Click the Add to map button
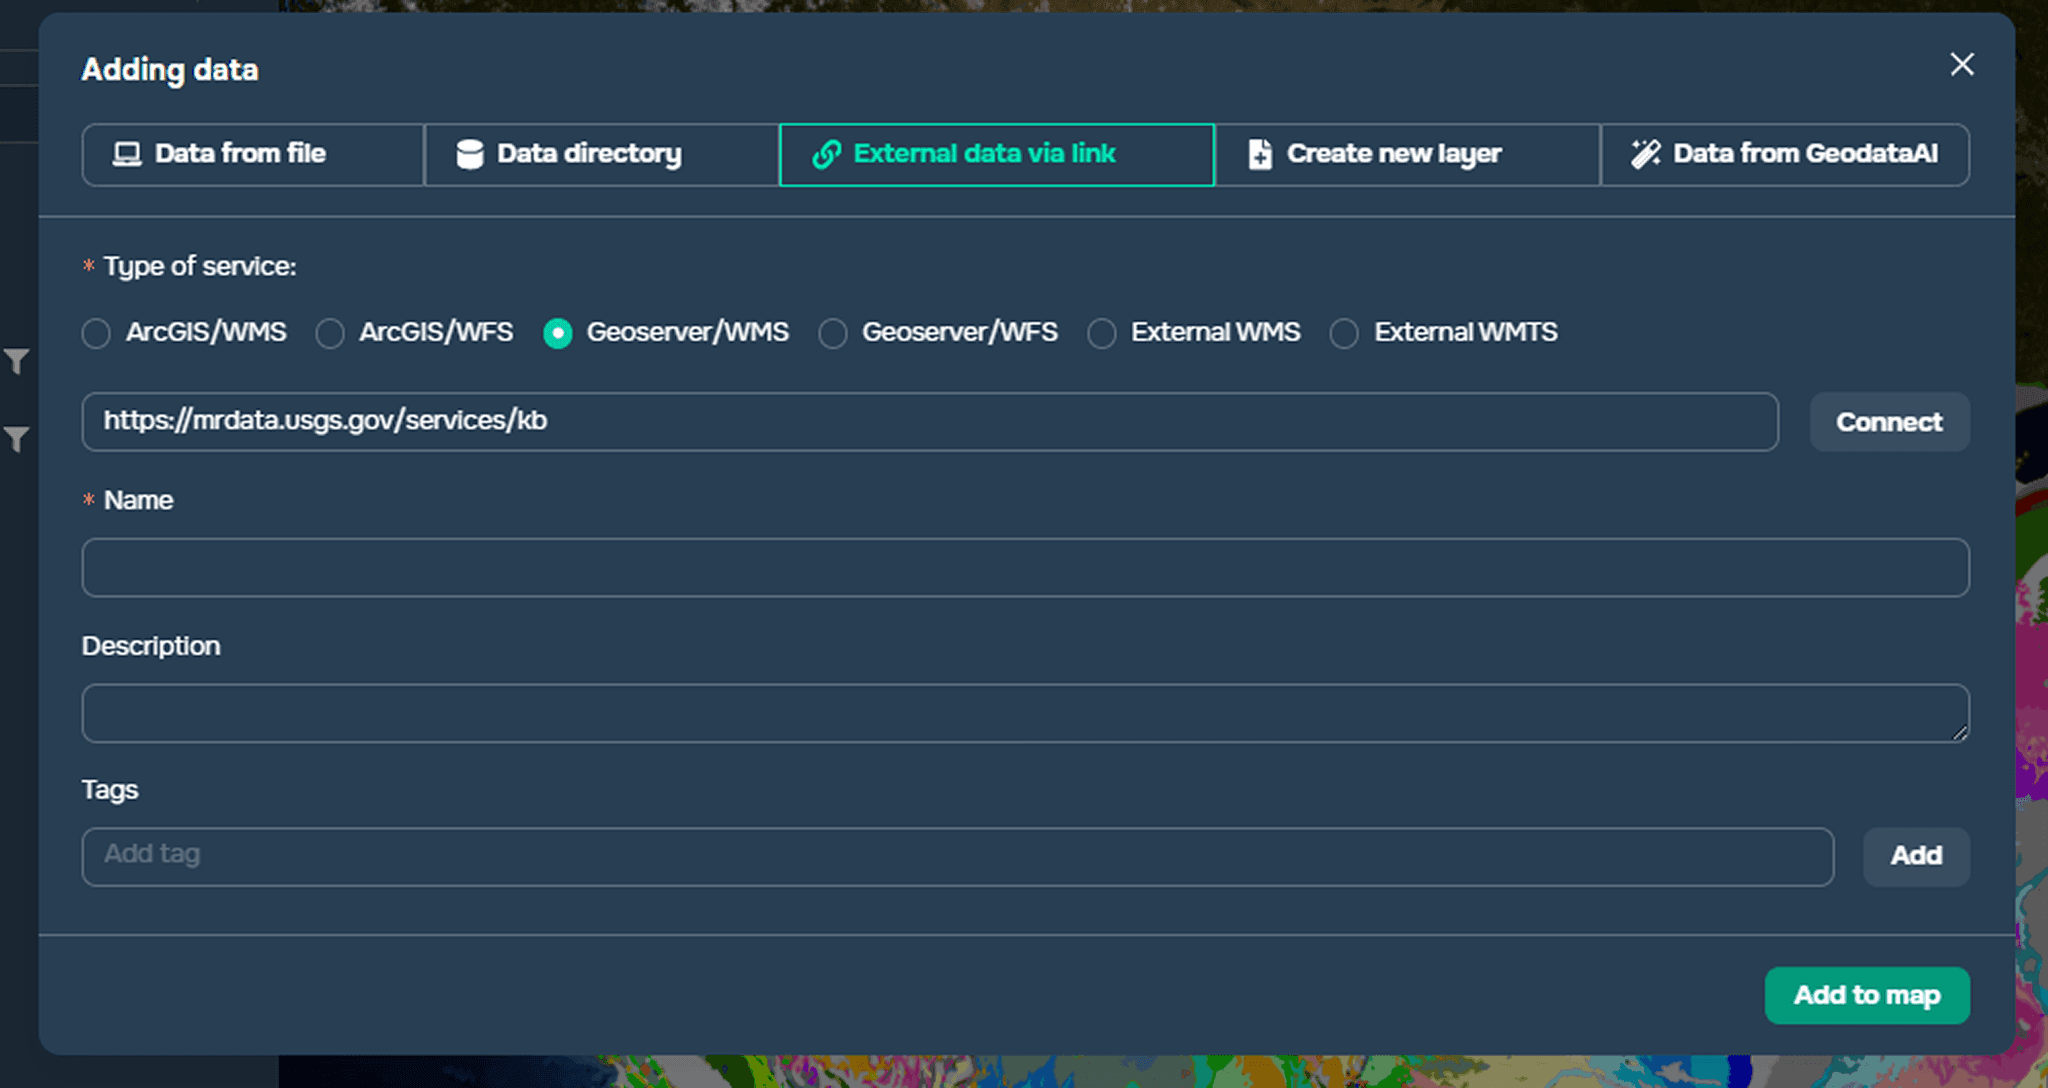Image resolution: width=2048 pixels, height=1088 pixels. coord(1866,995)
